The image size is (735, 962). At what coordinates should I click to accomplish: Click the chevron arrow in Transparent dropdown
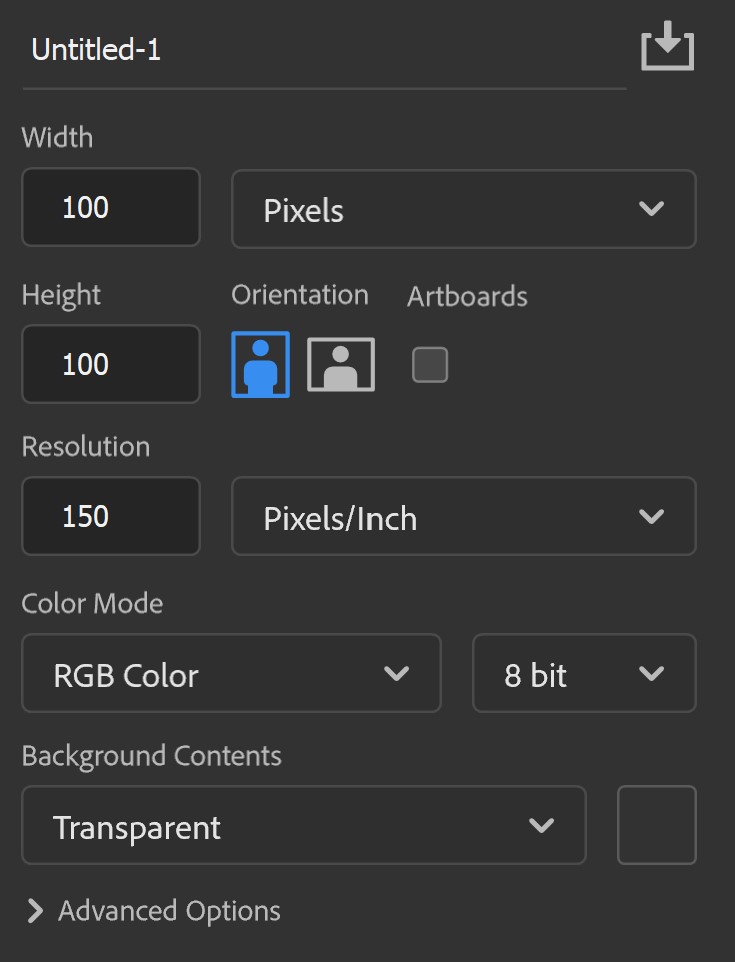(541, 825)
